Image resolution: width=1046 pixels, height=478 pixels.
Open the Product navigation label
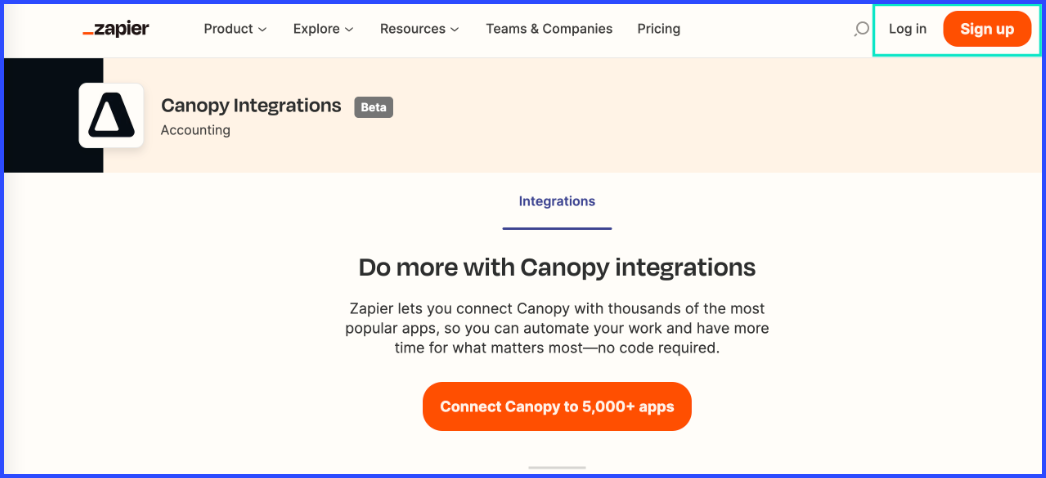point(228,29)
